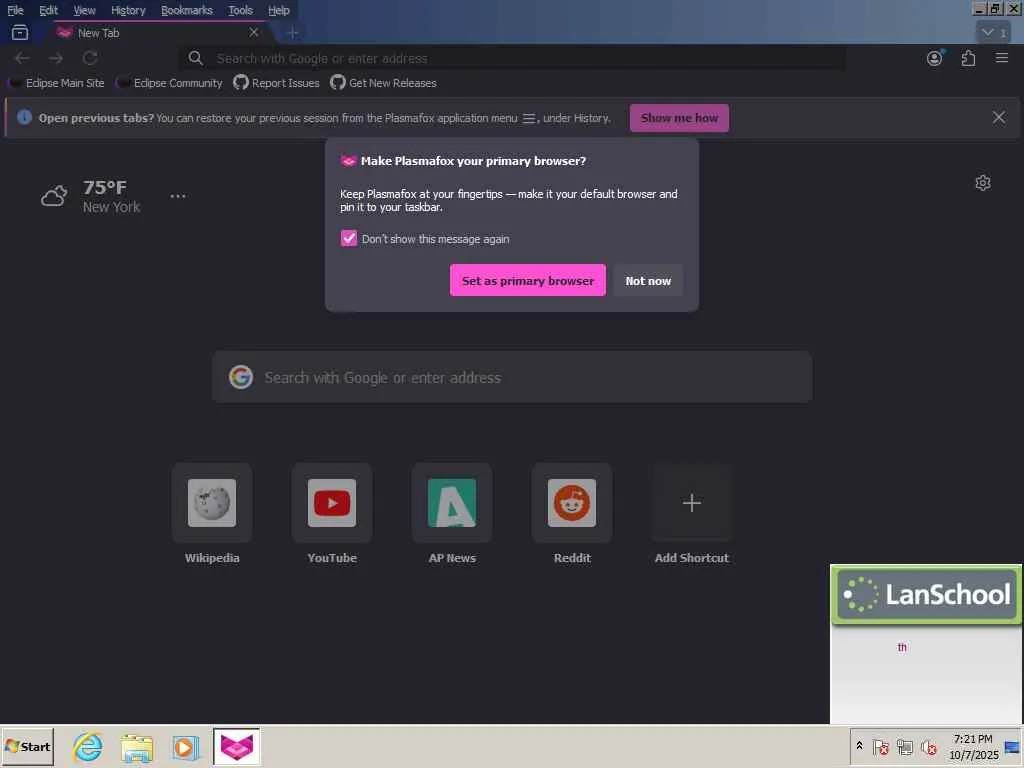Open the Windows Start button
The width and height of the screenshot is (1024, 768).
[x=27, y=746]
